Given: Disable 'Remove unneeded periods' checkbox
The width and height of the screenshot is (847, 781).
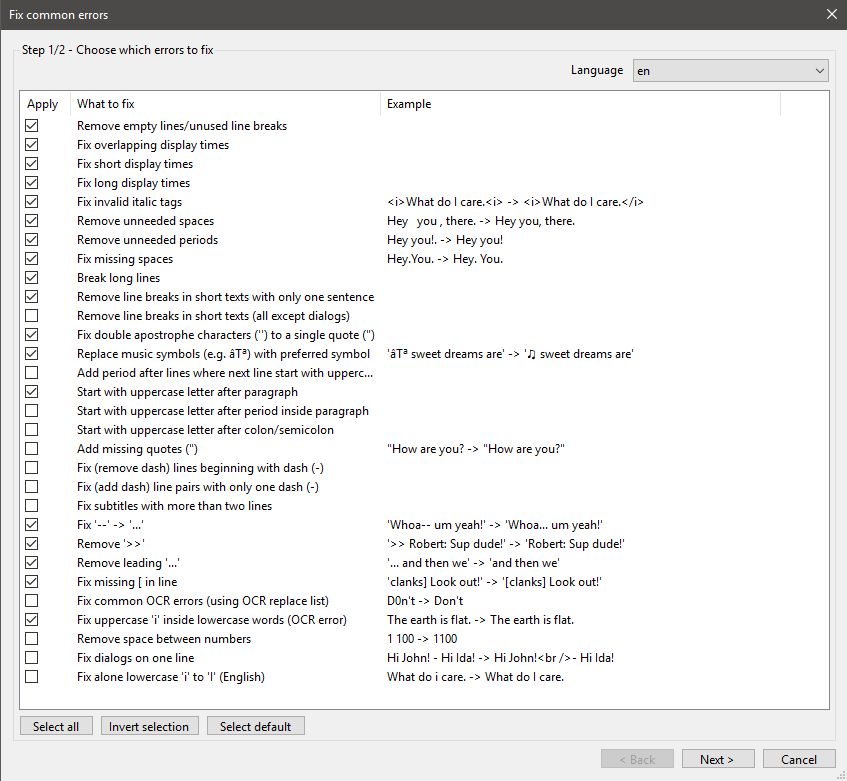Looking at the screenshot, I should [32, 240].
